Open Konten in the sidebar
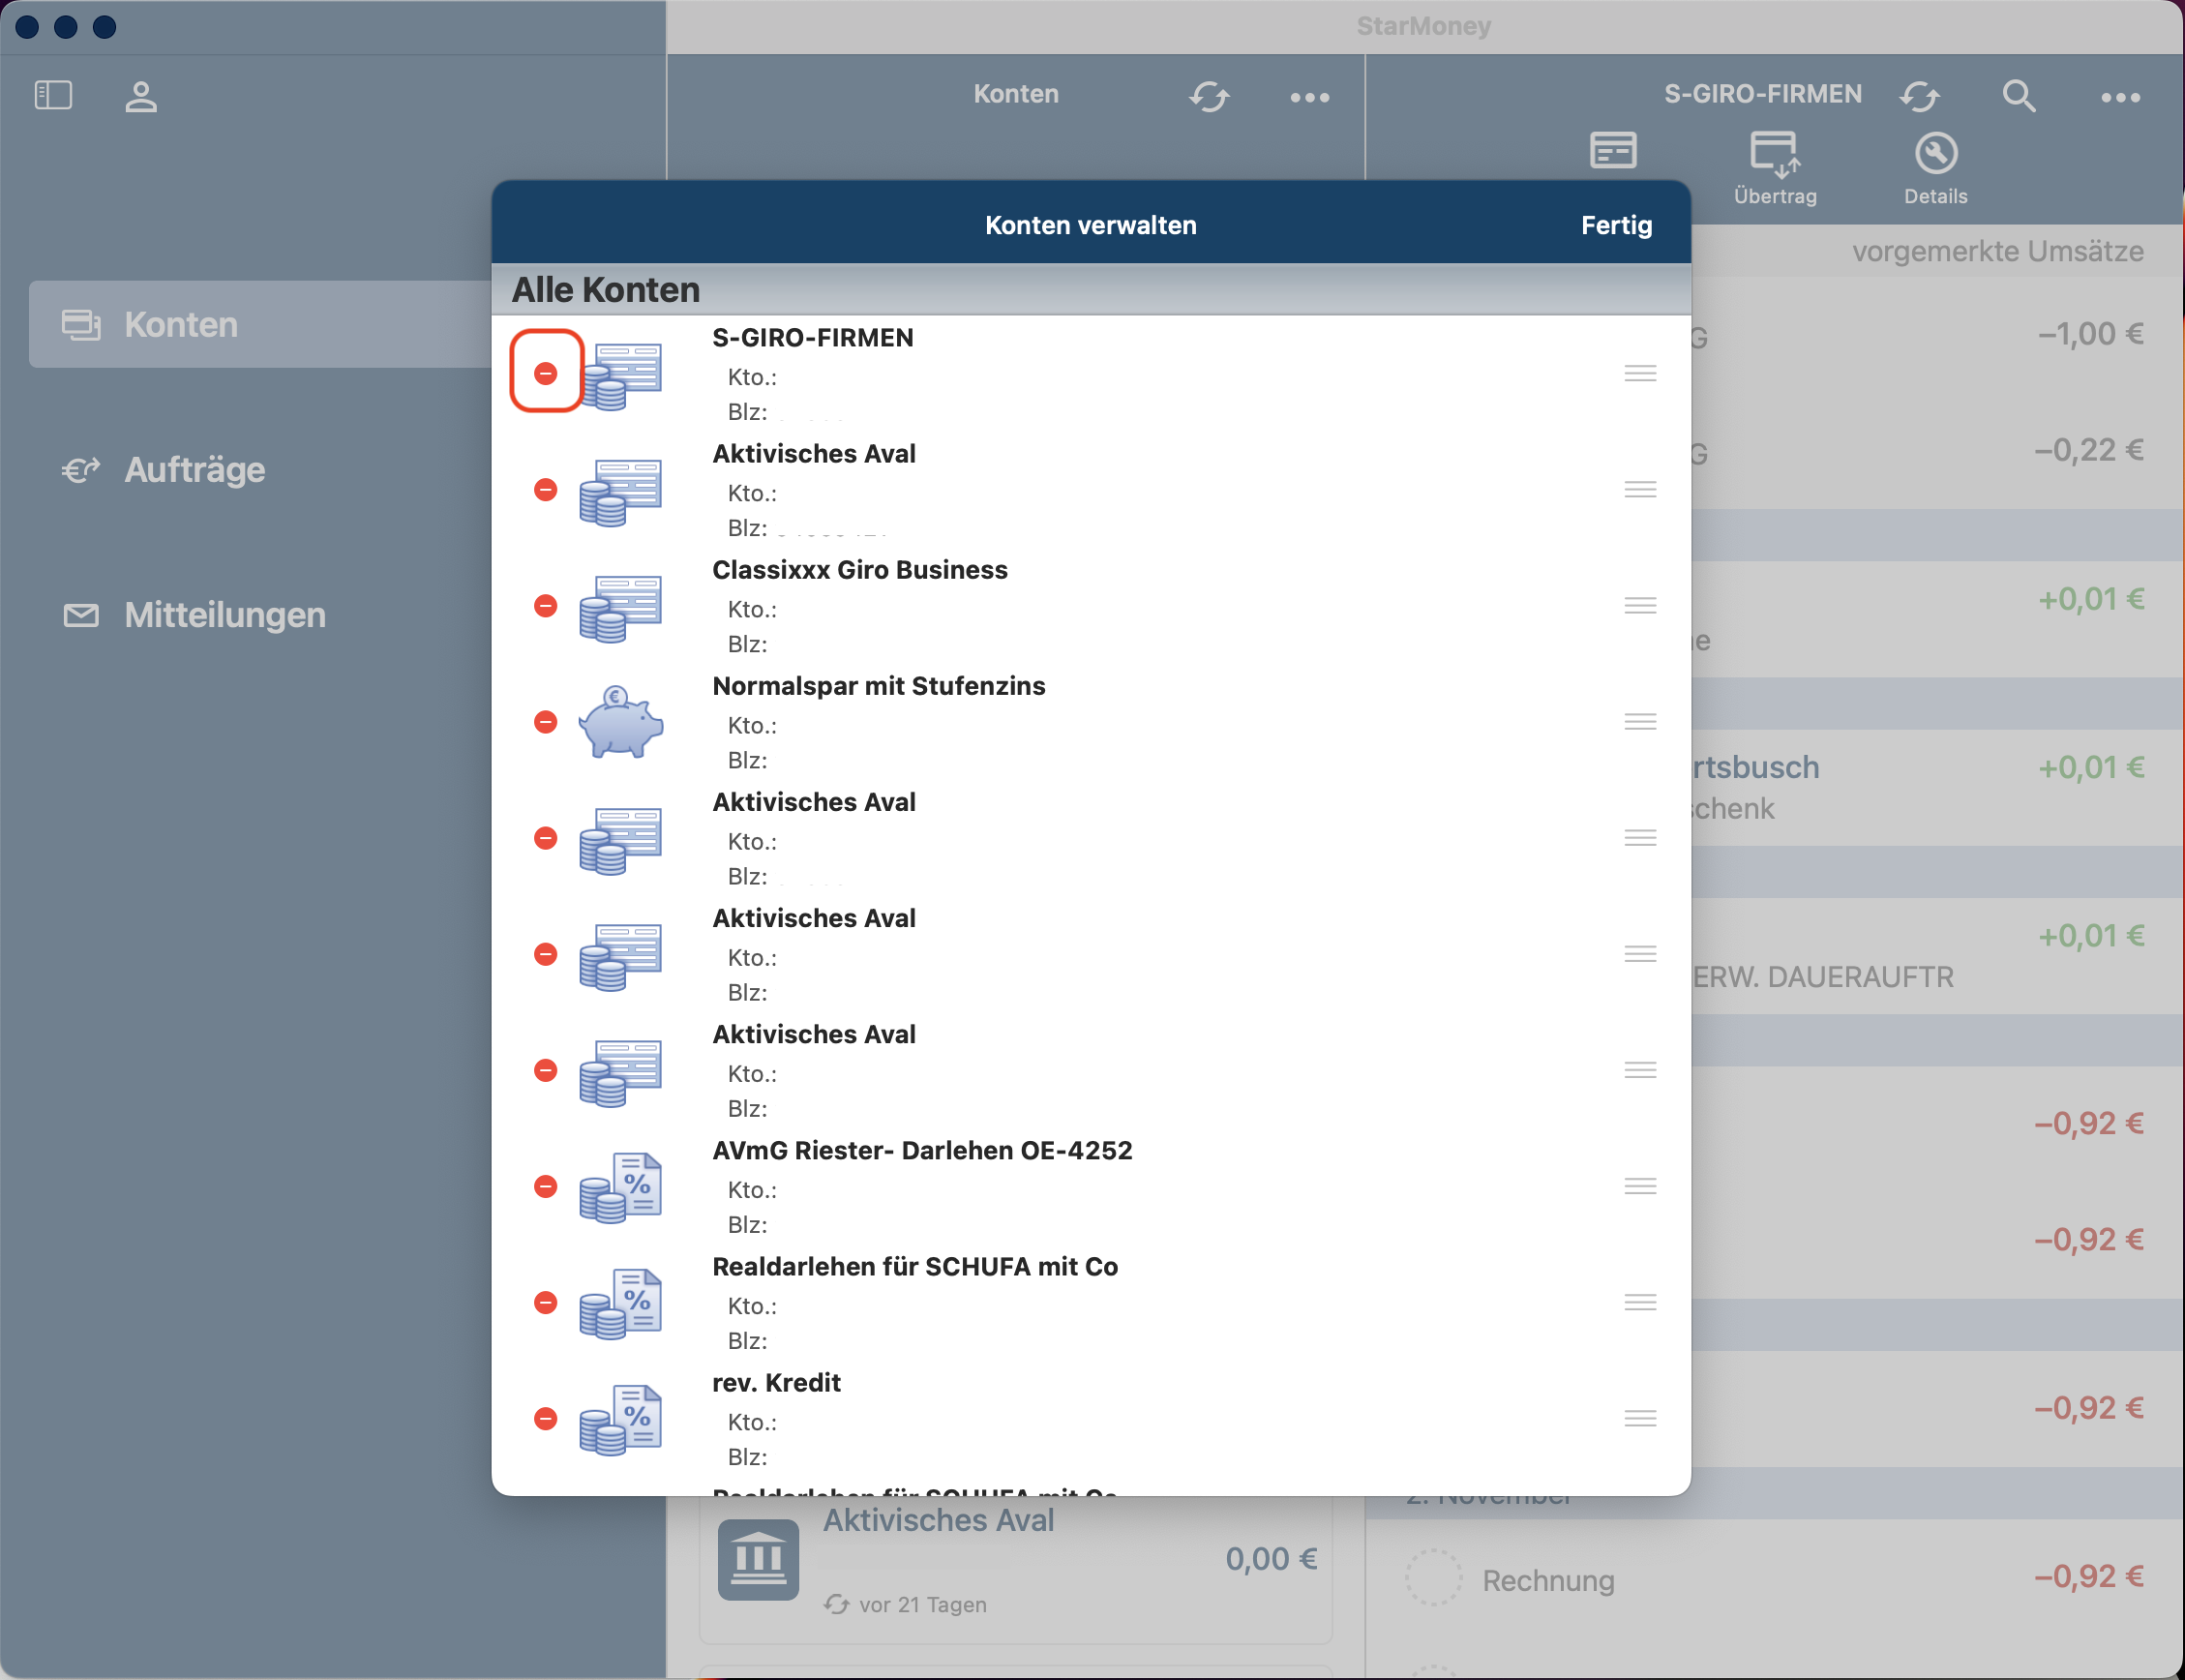This screenshot has width=2185, height=1680. click(x=260, y=324)
